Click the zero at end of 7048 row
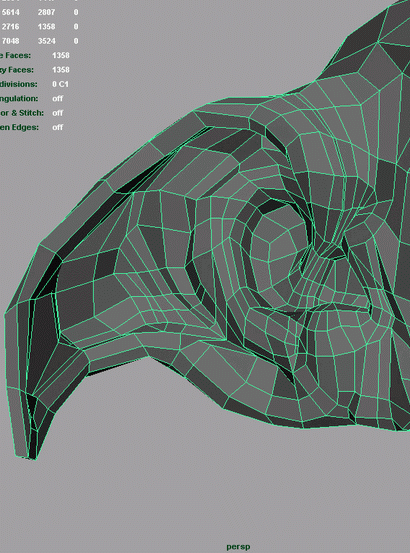This screenshot has height=553, width=410. pos(76,41)
